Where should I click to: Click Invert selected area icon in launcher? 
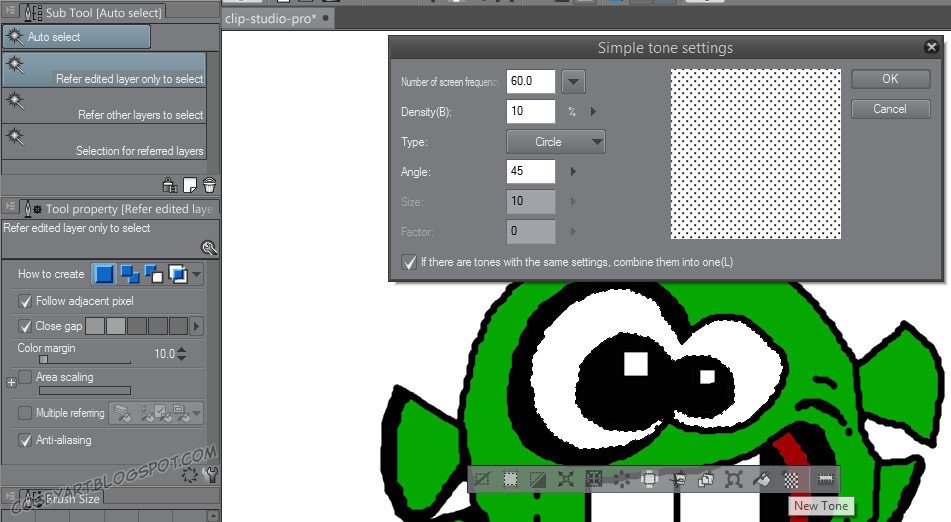[x=538, y=480]
